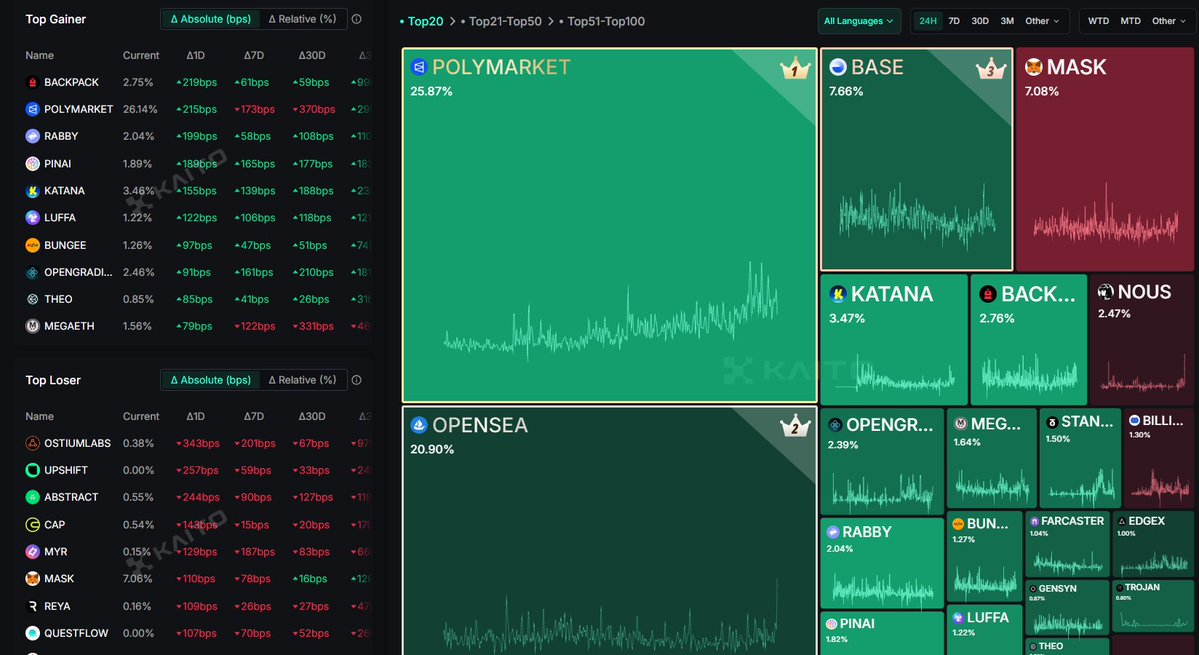Select the Top21-Top50 tab

[x=502, y=21]
